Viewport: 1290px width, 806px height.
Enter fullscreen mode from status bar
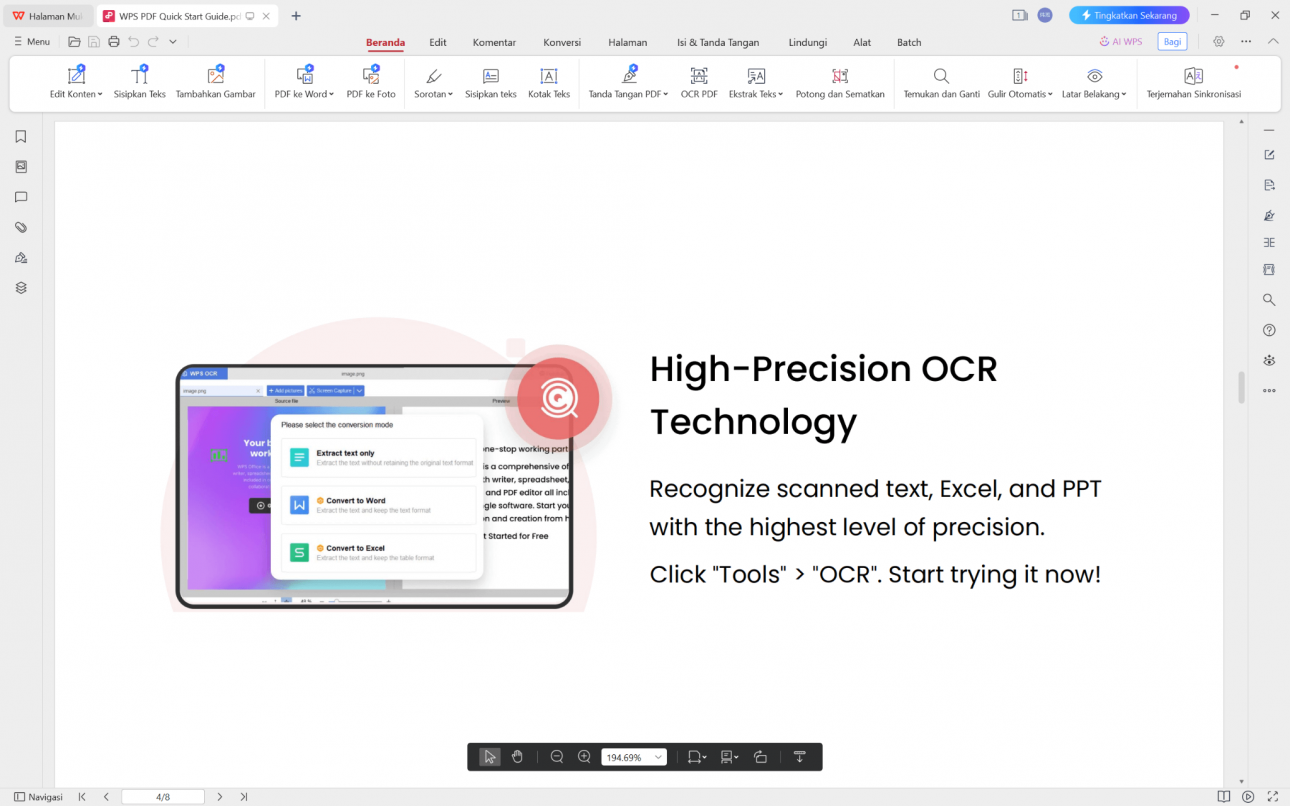point(1272,797)
